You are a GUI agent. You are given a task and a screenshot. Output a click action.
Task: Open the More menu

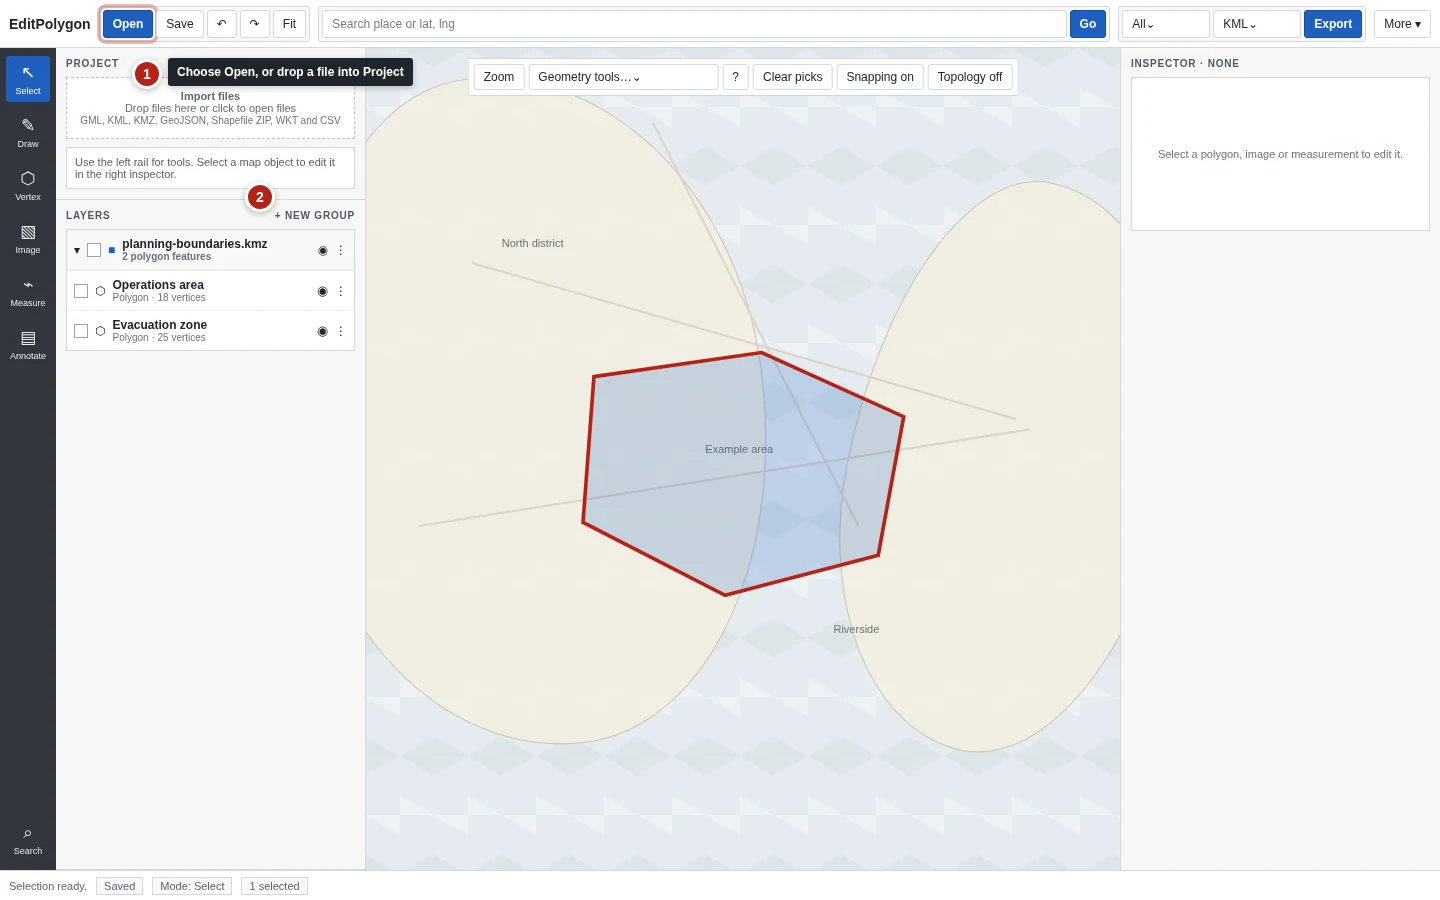click(1402, 24)
